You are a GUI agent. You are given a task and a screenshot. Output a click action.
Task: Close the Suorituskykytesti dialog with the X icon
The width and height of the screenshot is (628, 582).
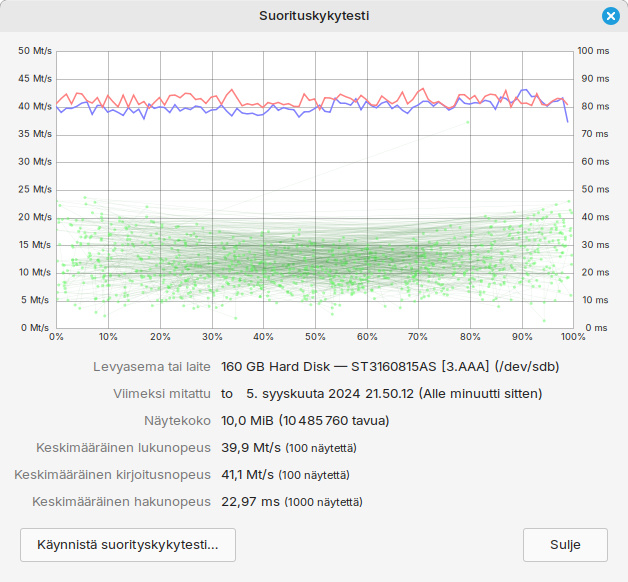click(611, 16)
